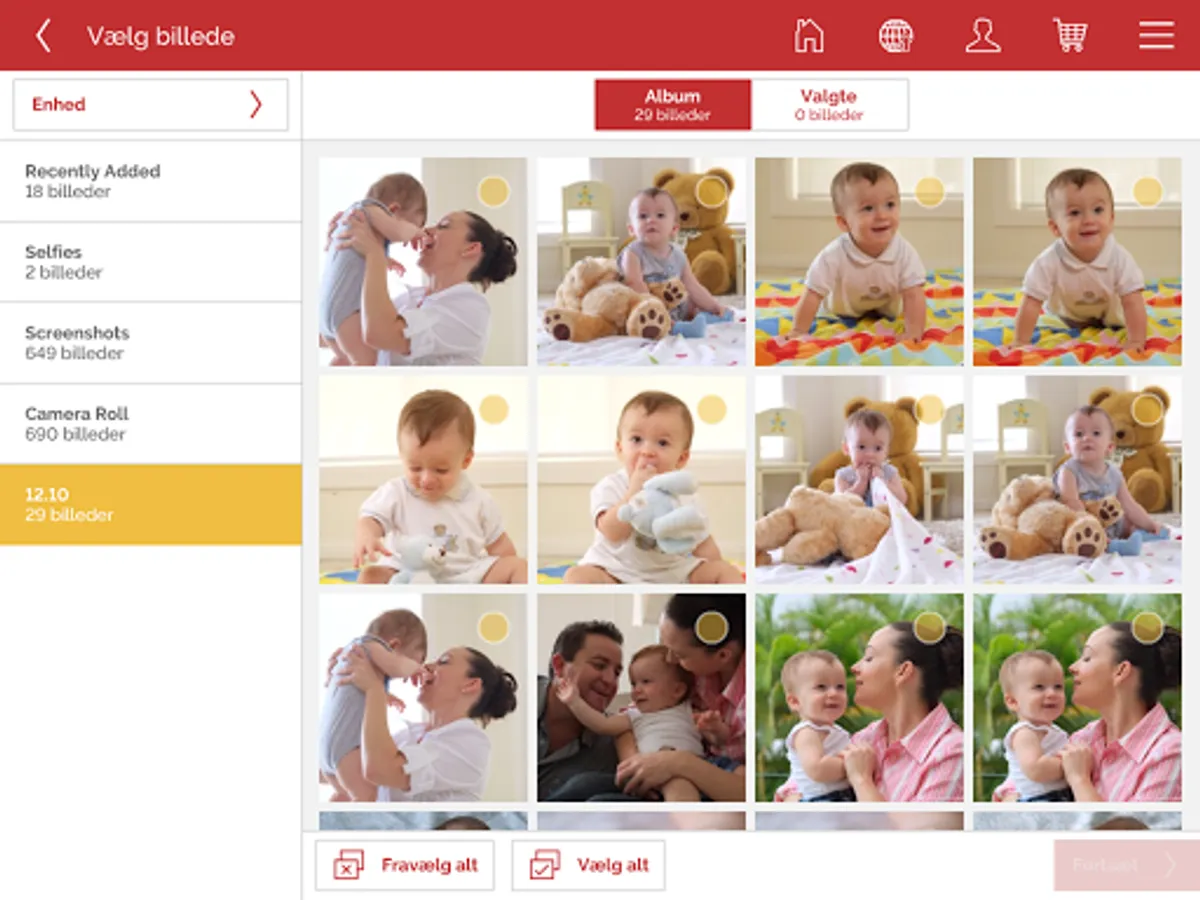
Task: Open third-row third photo of mother and baby outdoors
Action: pos(859,698)
